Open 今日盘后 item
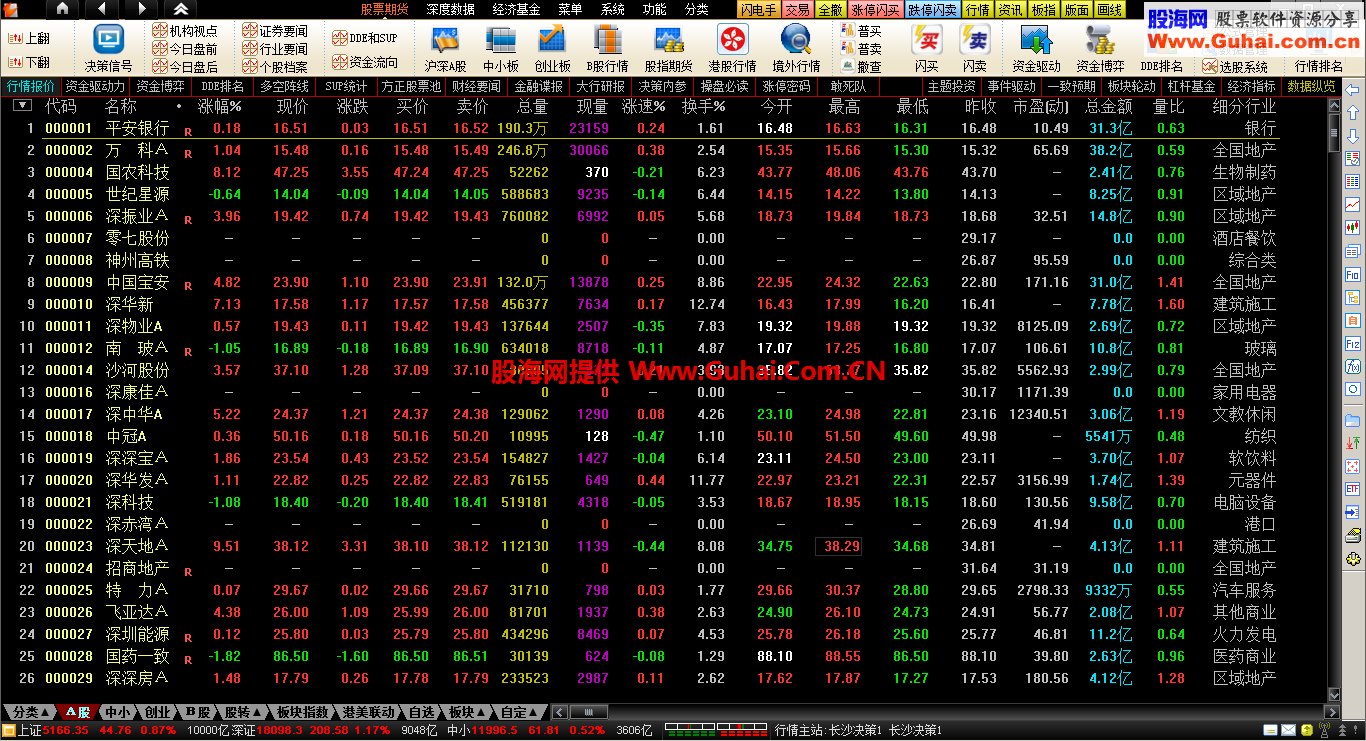The height and width of the screenshot is (741, 1366). [185, 67]
